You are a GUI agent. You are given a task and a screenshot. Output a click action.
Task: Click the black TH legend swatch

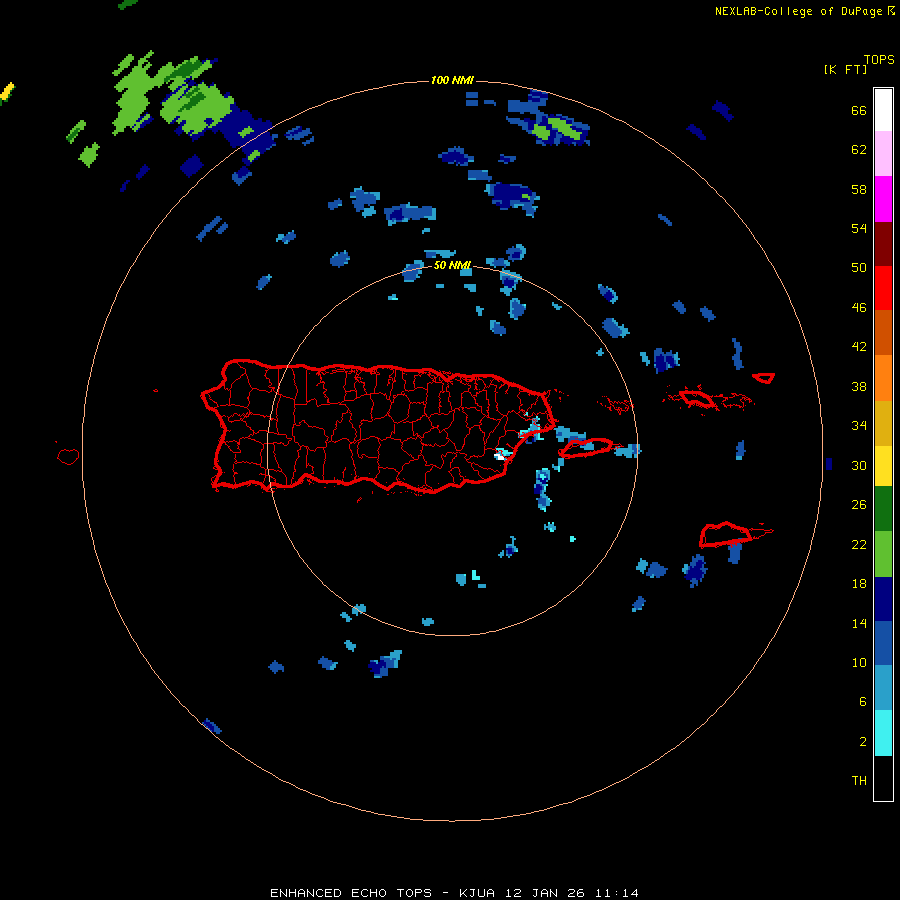883,778
